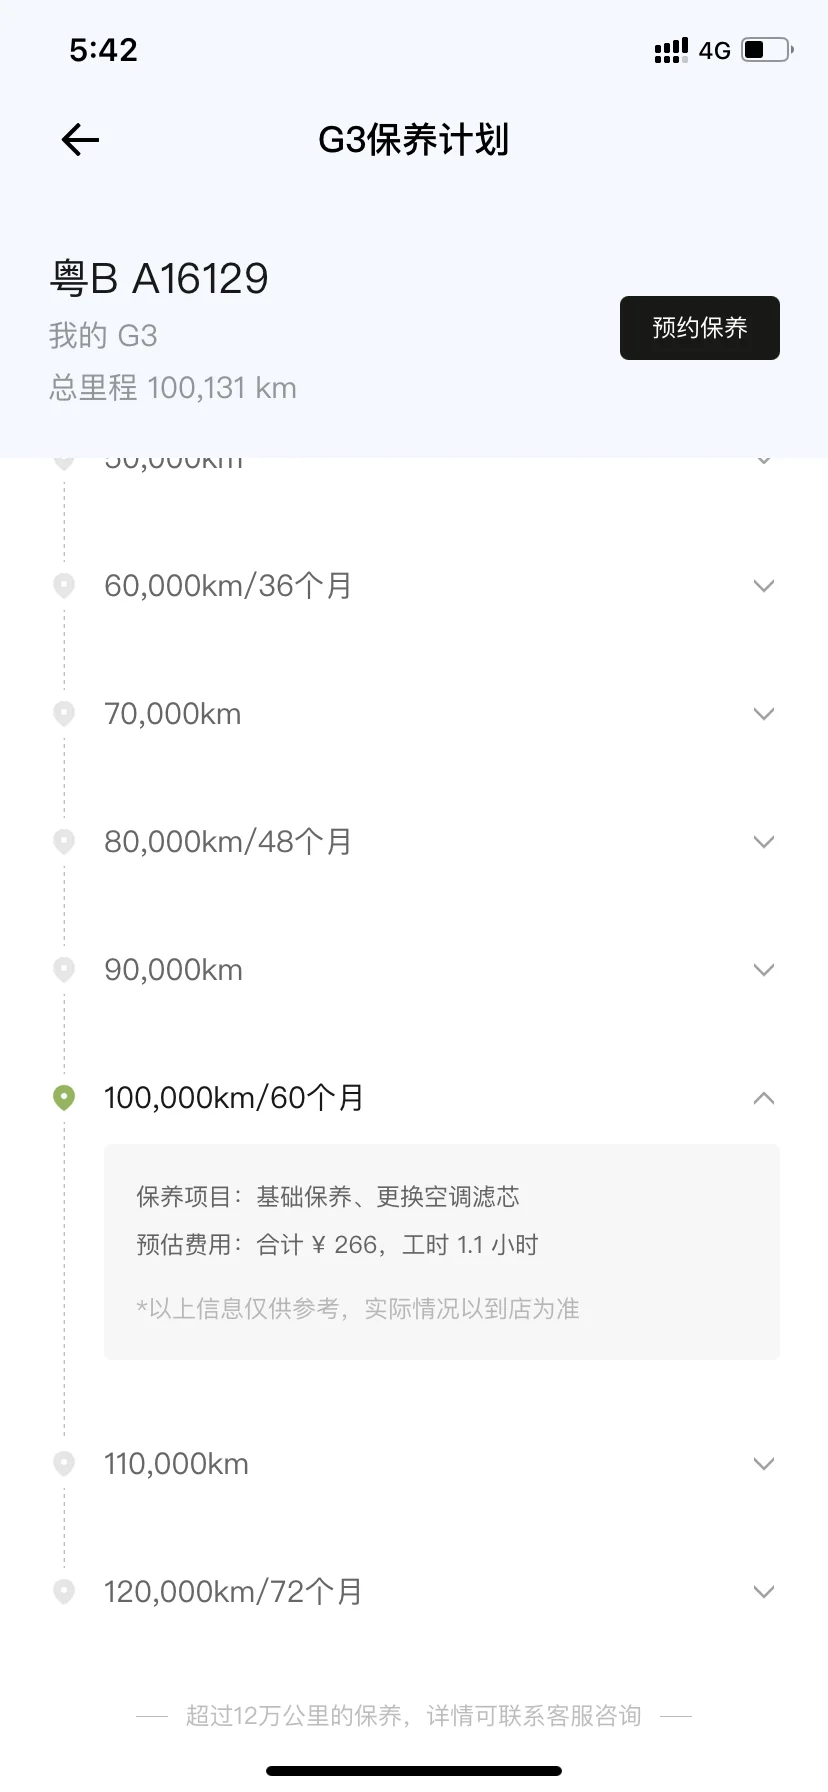Screen dimensions: 828x1792
Task: Collapse the 100,000km/60个月 section chevron
Action: (x=764, y=1098)
